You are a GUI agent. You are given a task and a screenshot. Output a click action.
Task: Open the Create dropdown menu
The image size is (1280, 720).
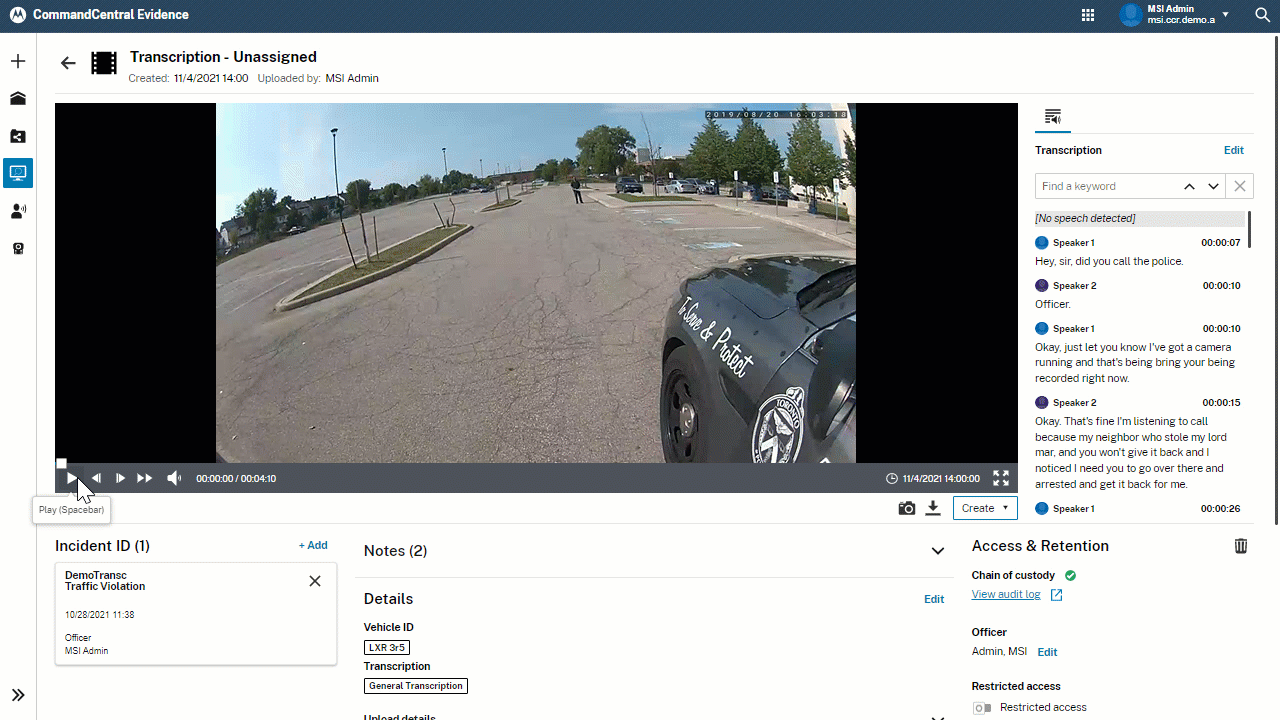(984, 508)
